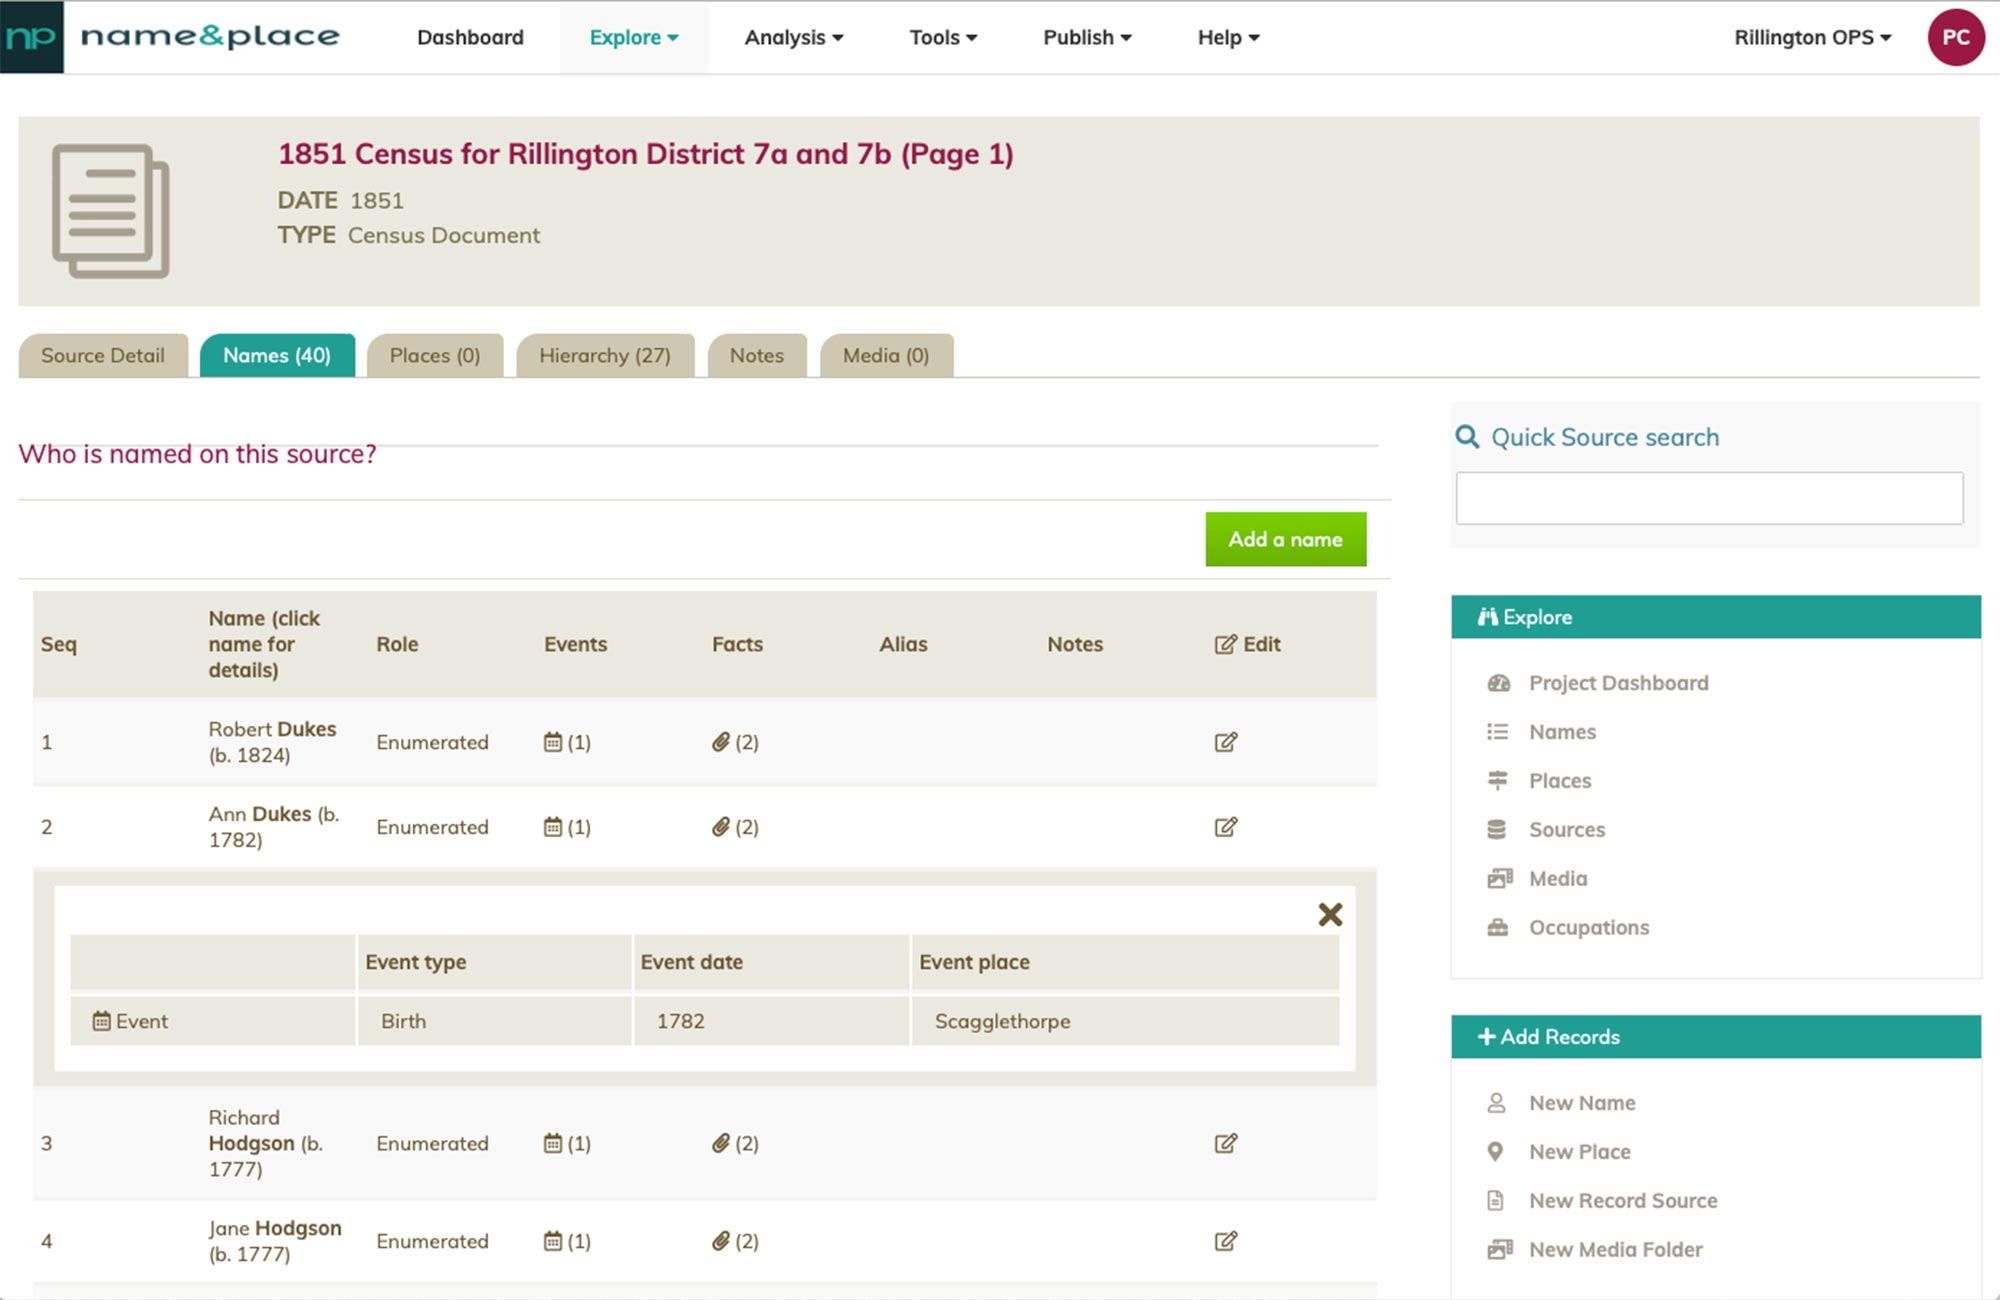Click the census document icon
Image resolution: width=2000 pixels, height=1300 pixels.
click(x=110, y=211)
